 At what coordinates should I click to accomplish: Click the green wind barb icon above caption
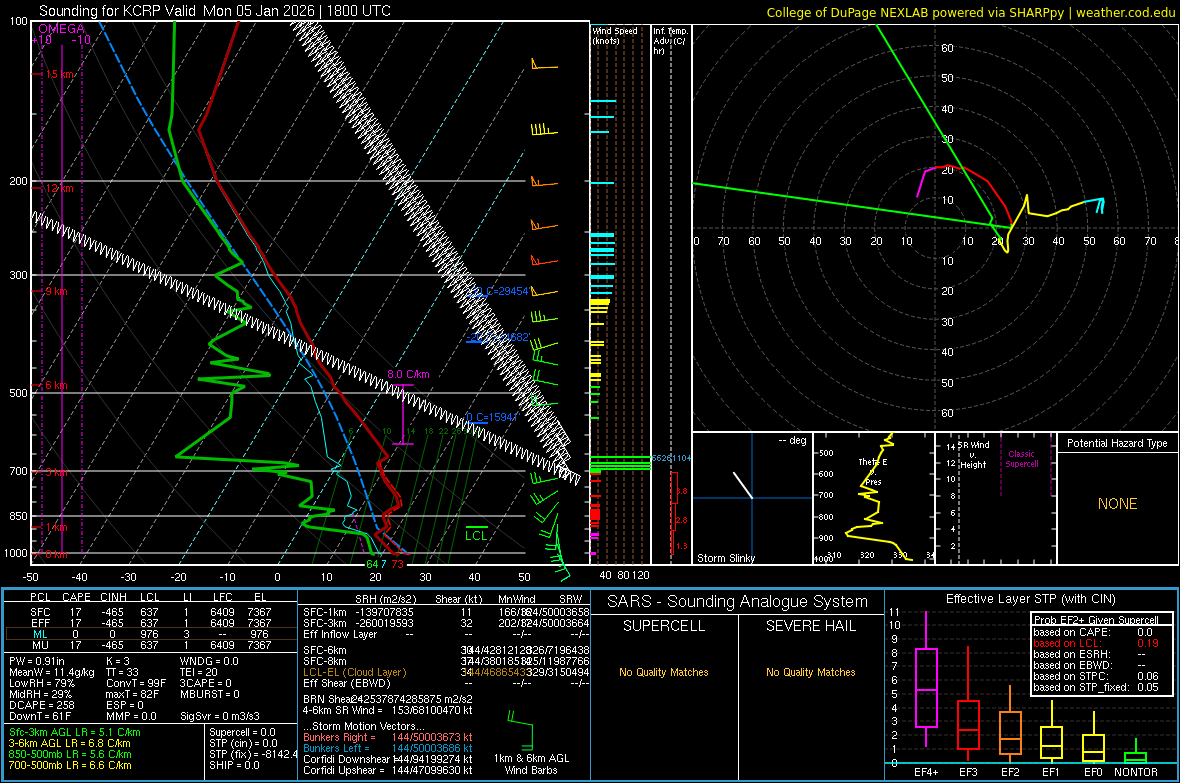point(521,730)
